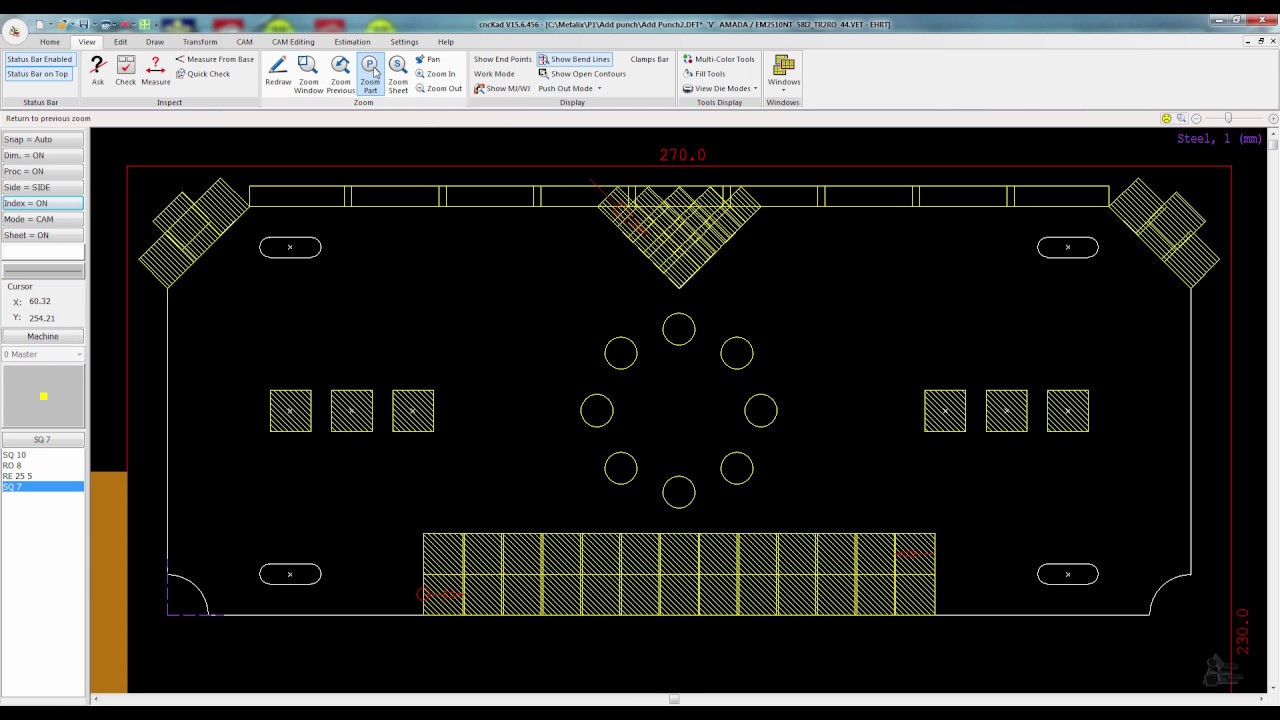
Task: Click the Save quick access icon
Action: 84,24
